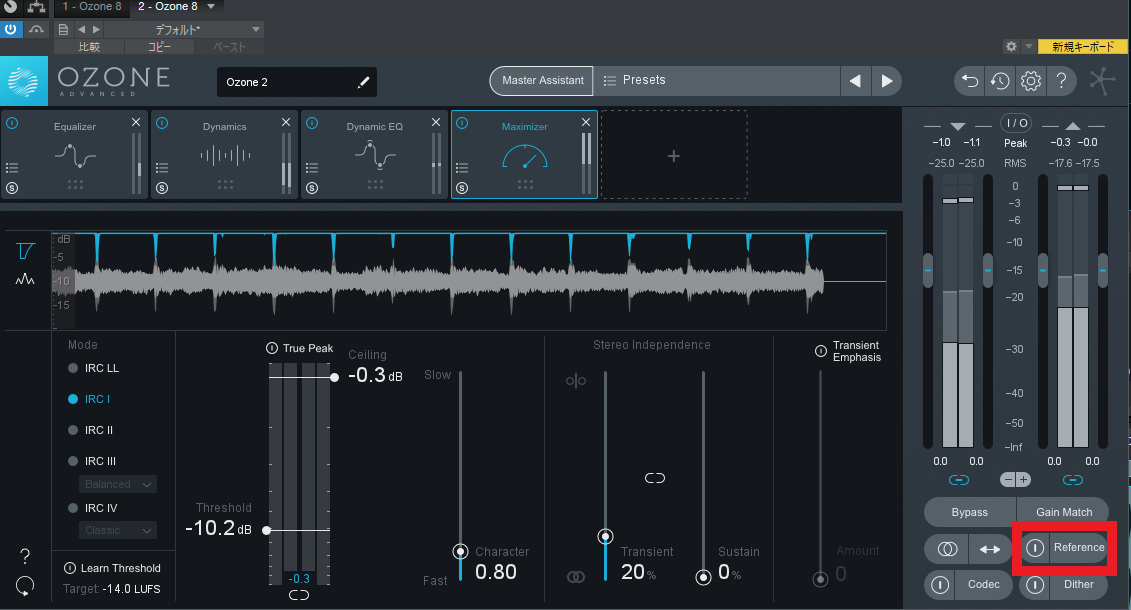Open Maximizer help question mark below the mode list
1131x610 pixels.
pos(25,556)
